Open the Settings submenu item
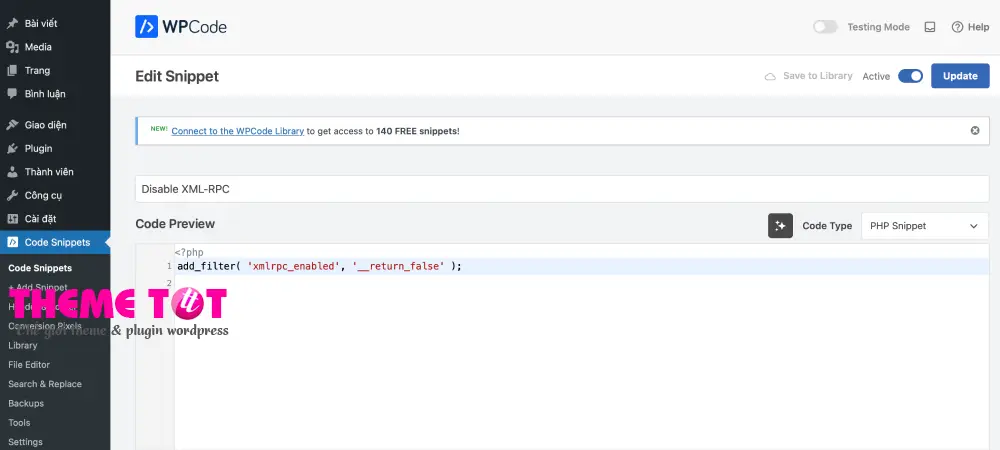This screenshot has height=450, width=1000. click(x=26, y=442)
